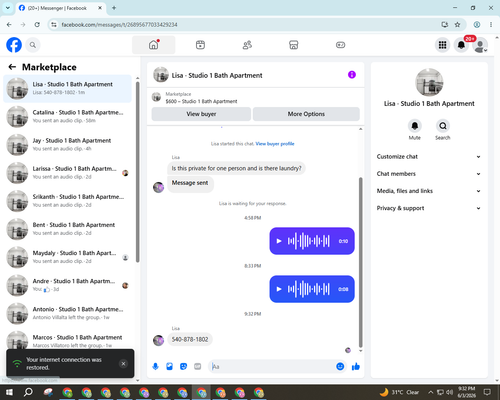This screenshot has height=400, width=500.
Task: Open the Friends tab icon
Action: pyautogui.click(x=247, y=45)
